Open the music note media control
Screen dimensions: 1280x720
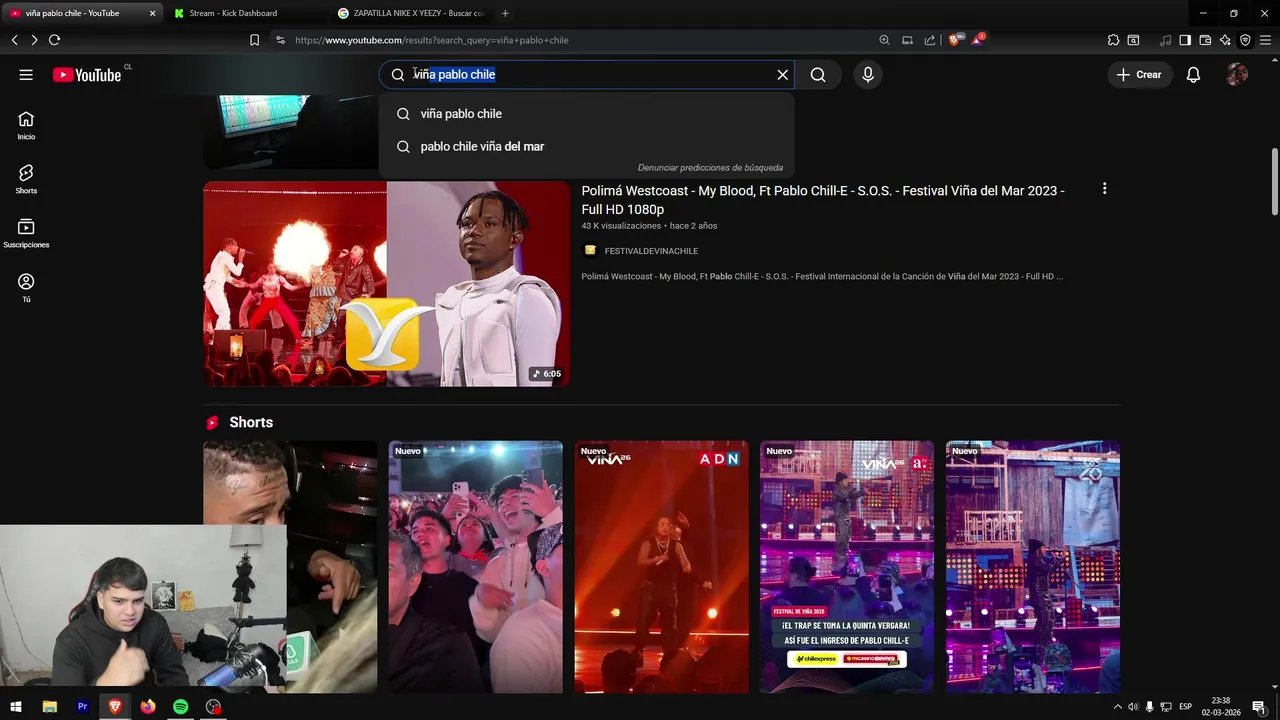(x=1165, y=40)
